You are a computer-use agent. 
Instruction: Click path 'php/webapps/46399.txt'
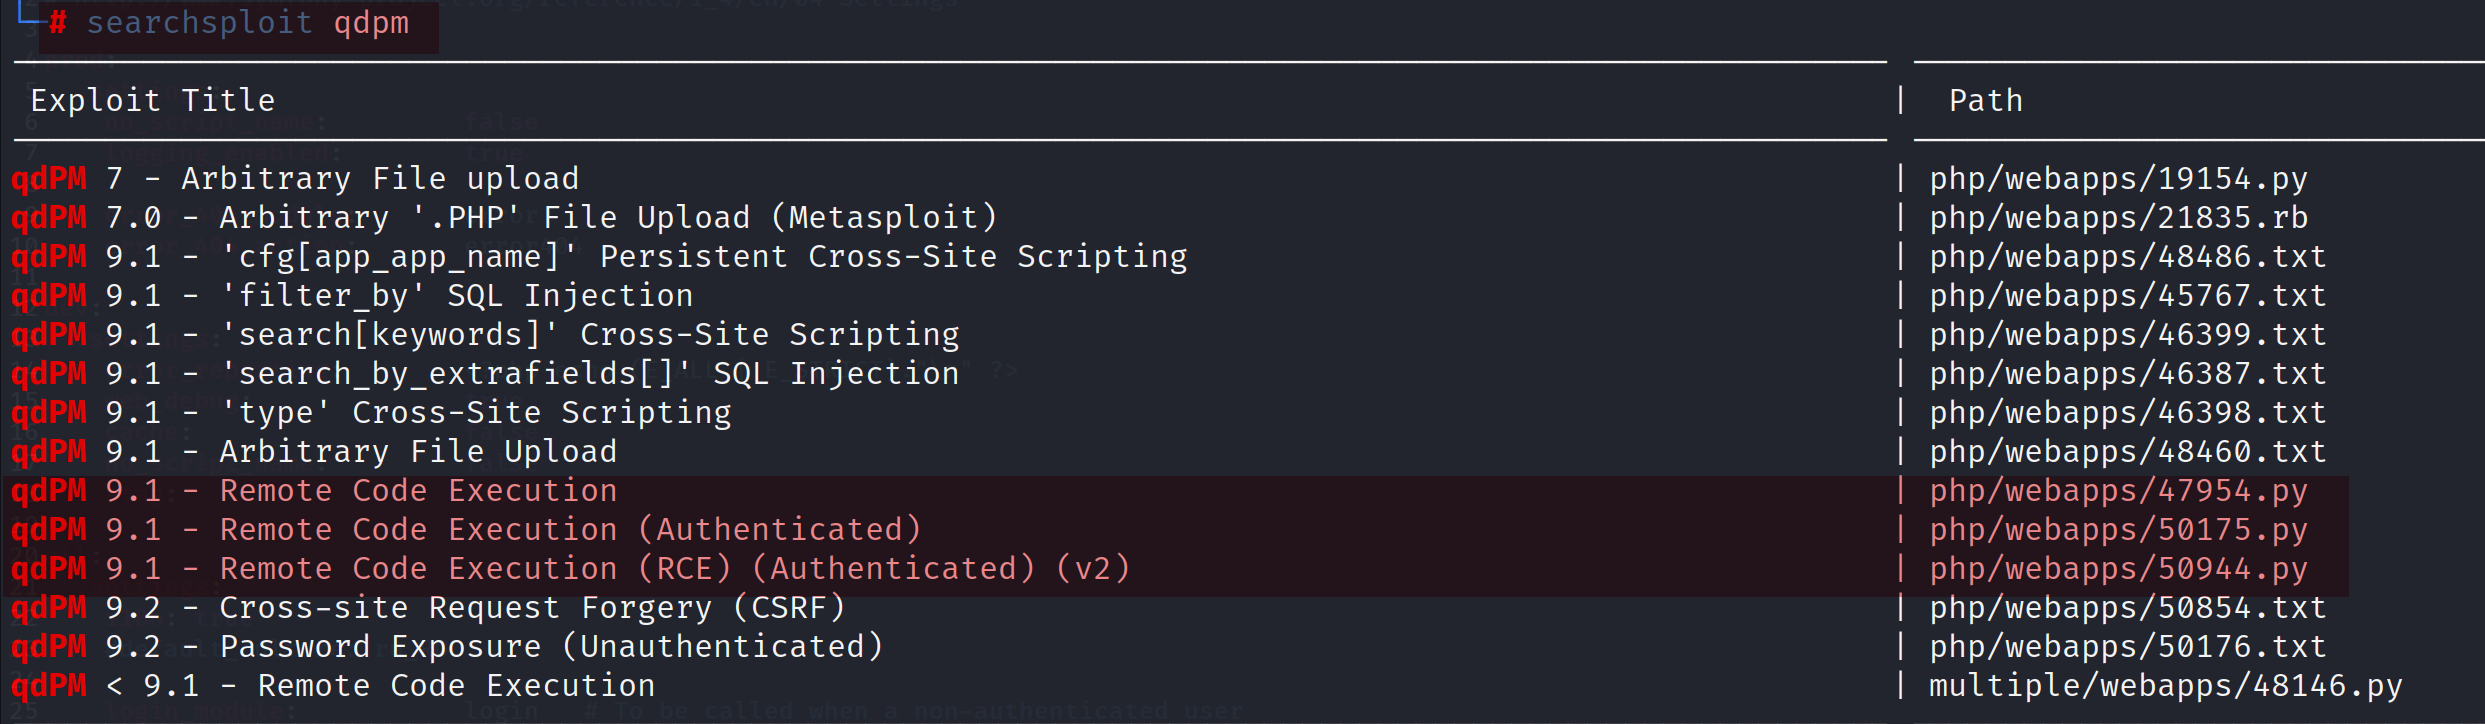click(x=2128, y=335)
